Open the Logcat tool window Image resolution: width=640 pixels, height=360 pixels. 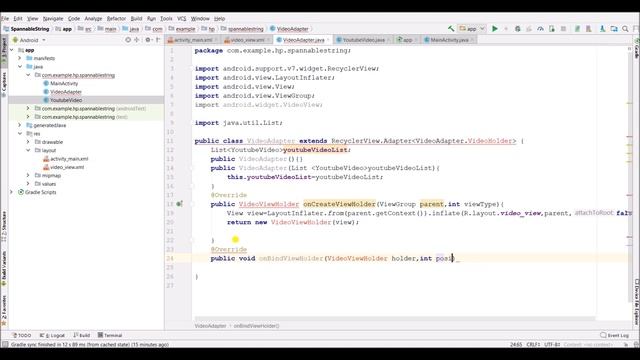52,335
